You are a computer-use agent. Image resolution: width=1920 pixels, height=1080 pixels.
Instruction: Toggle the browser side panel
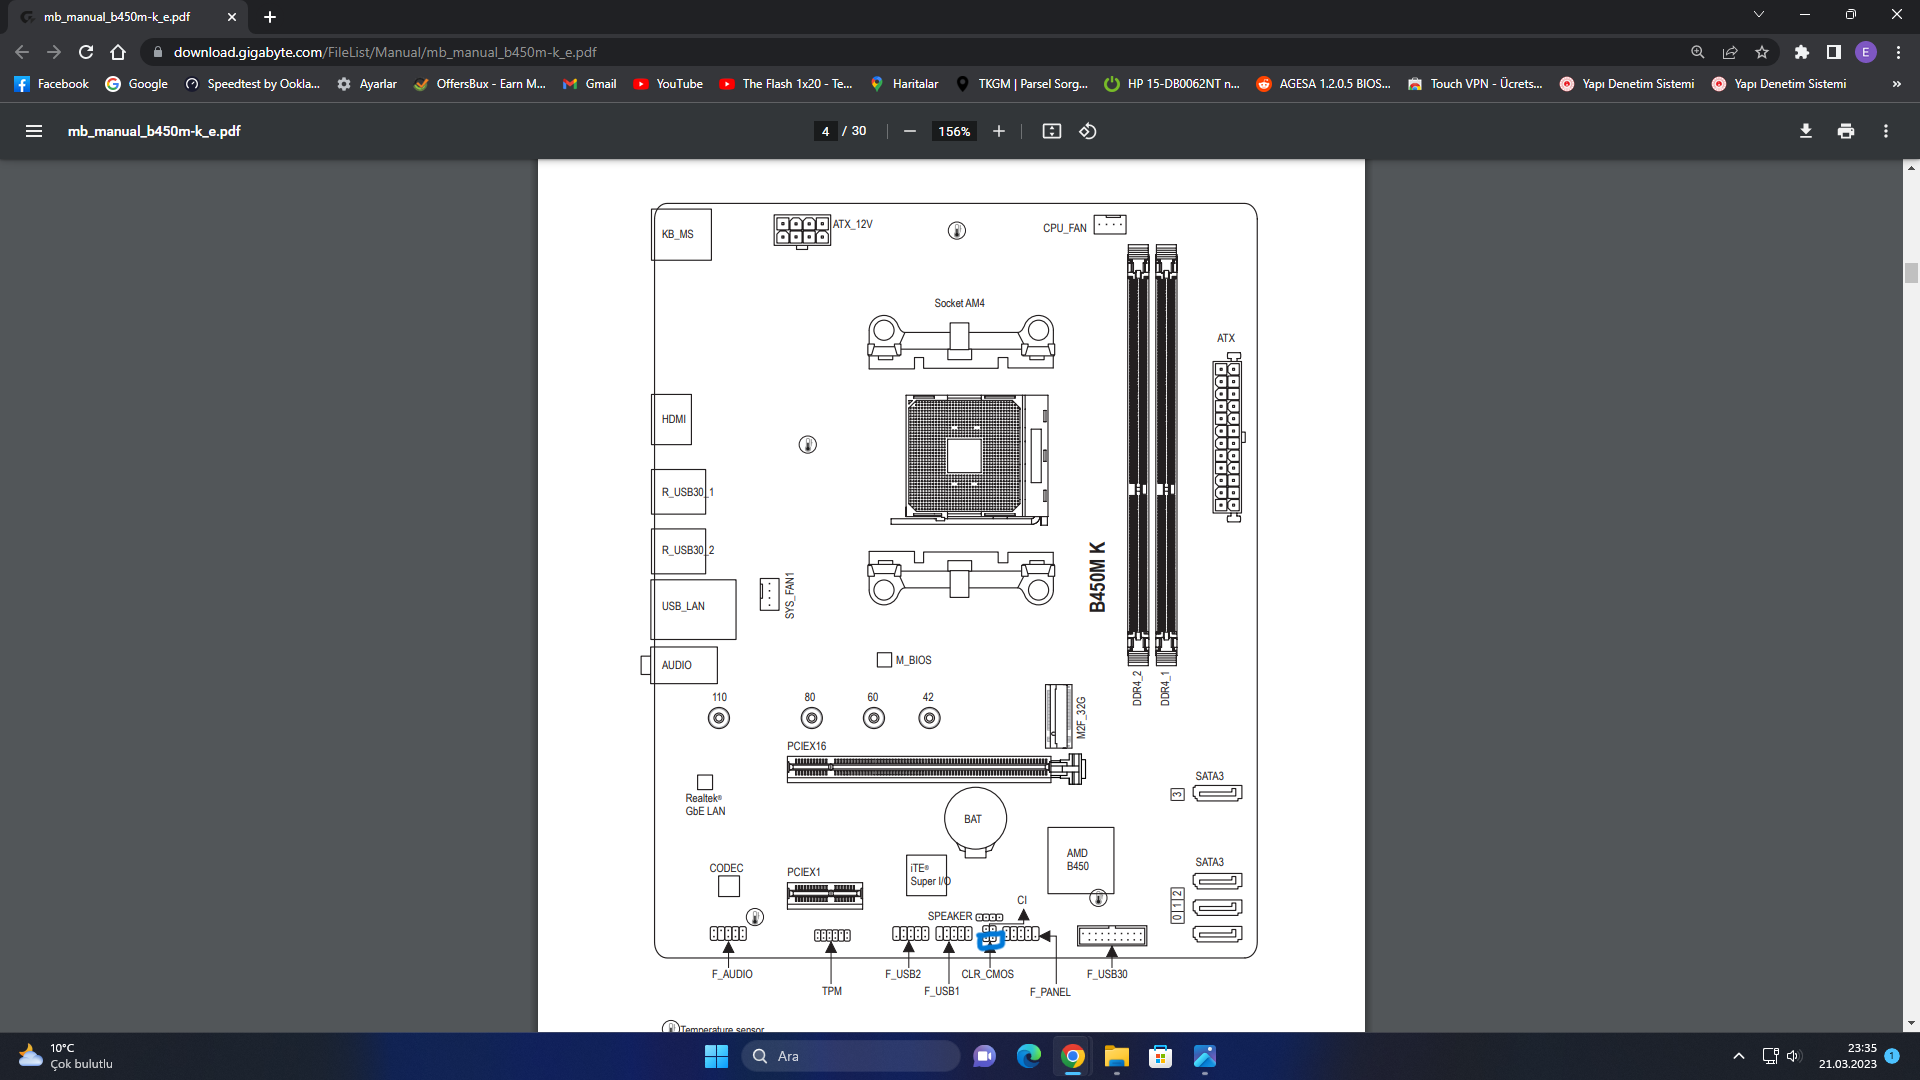click(1834, 52)
